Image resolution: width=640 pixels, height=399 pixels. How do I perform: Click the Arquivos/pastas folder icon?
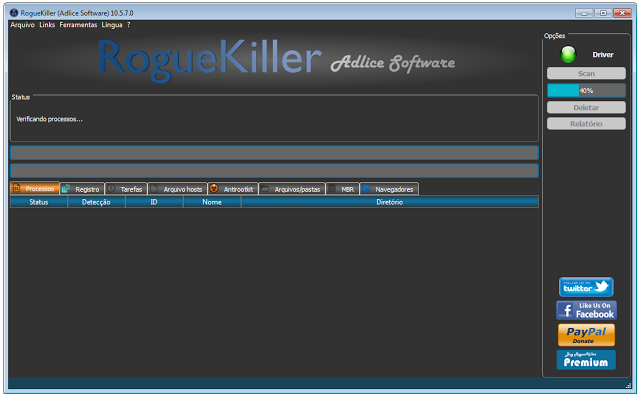pyautogui.click(x=265, y=189)
